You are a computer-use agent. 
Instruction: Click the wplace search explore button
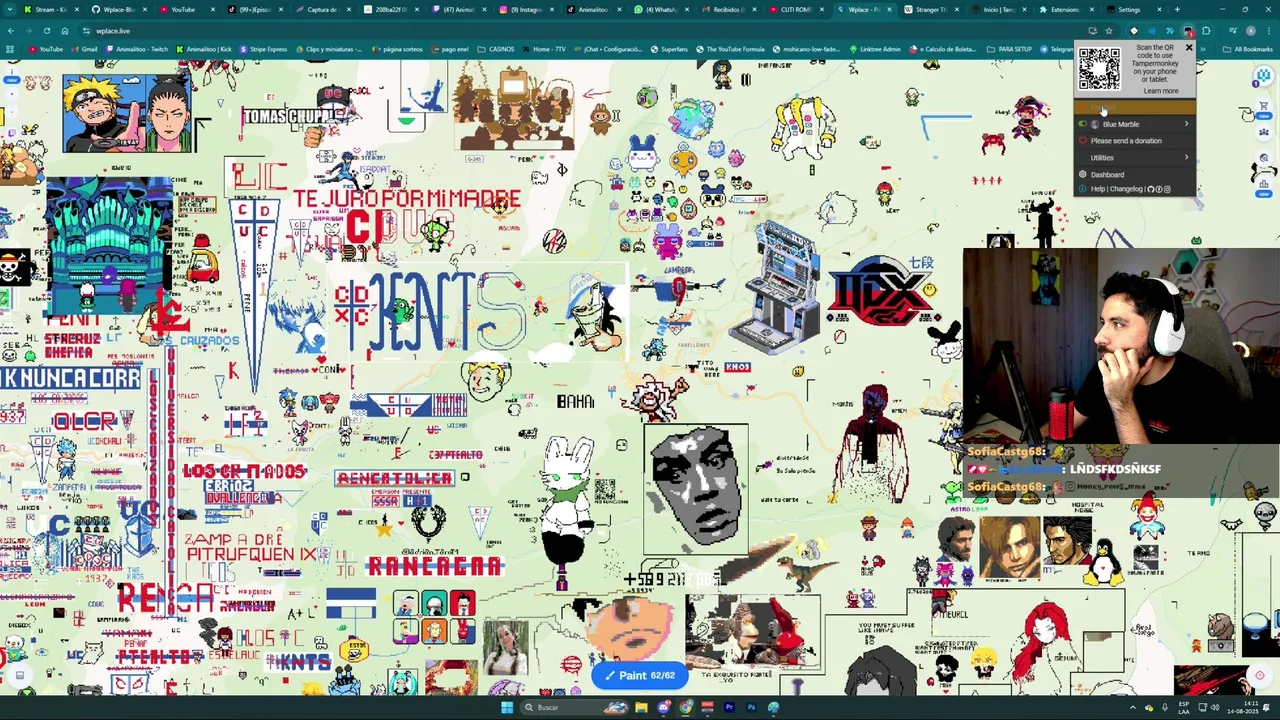click(1264, 157)
